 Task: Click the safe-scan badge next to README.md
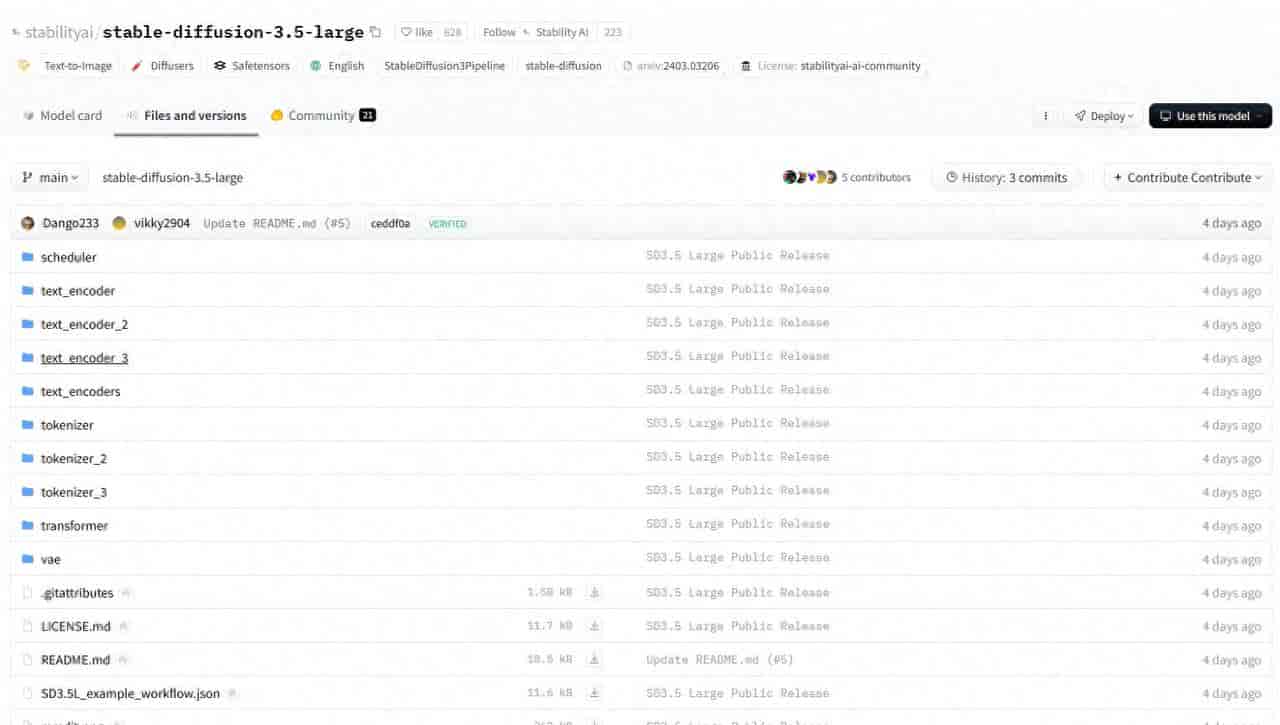coord(122,660)
